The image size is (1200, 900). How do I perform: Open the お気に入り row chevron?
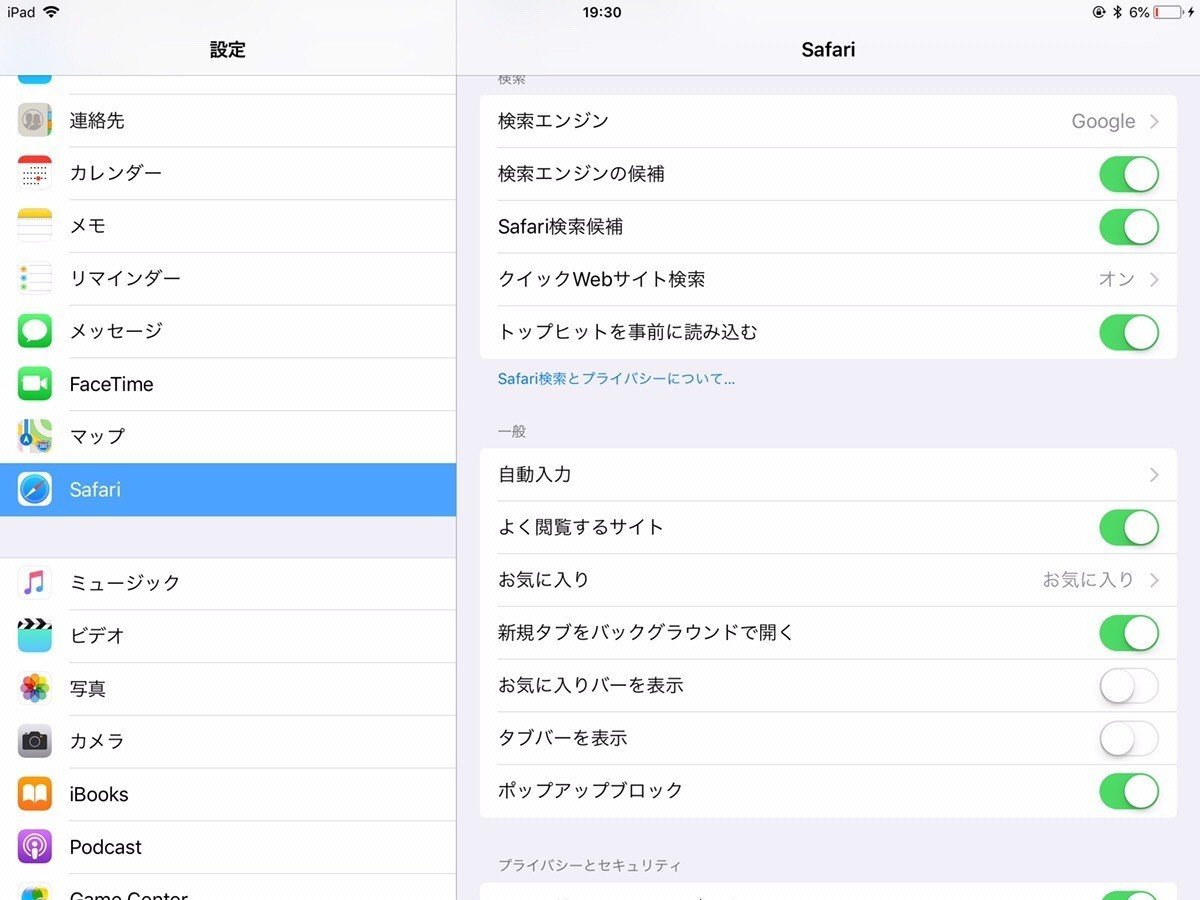pyautogui.click(x=1154, y=580)
